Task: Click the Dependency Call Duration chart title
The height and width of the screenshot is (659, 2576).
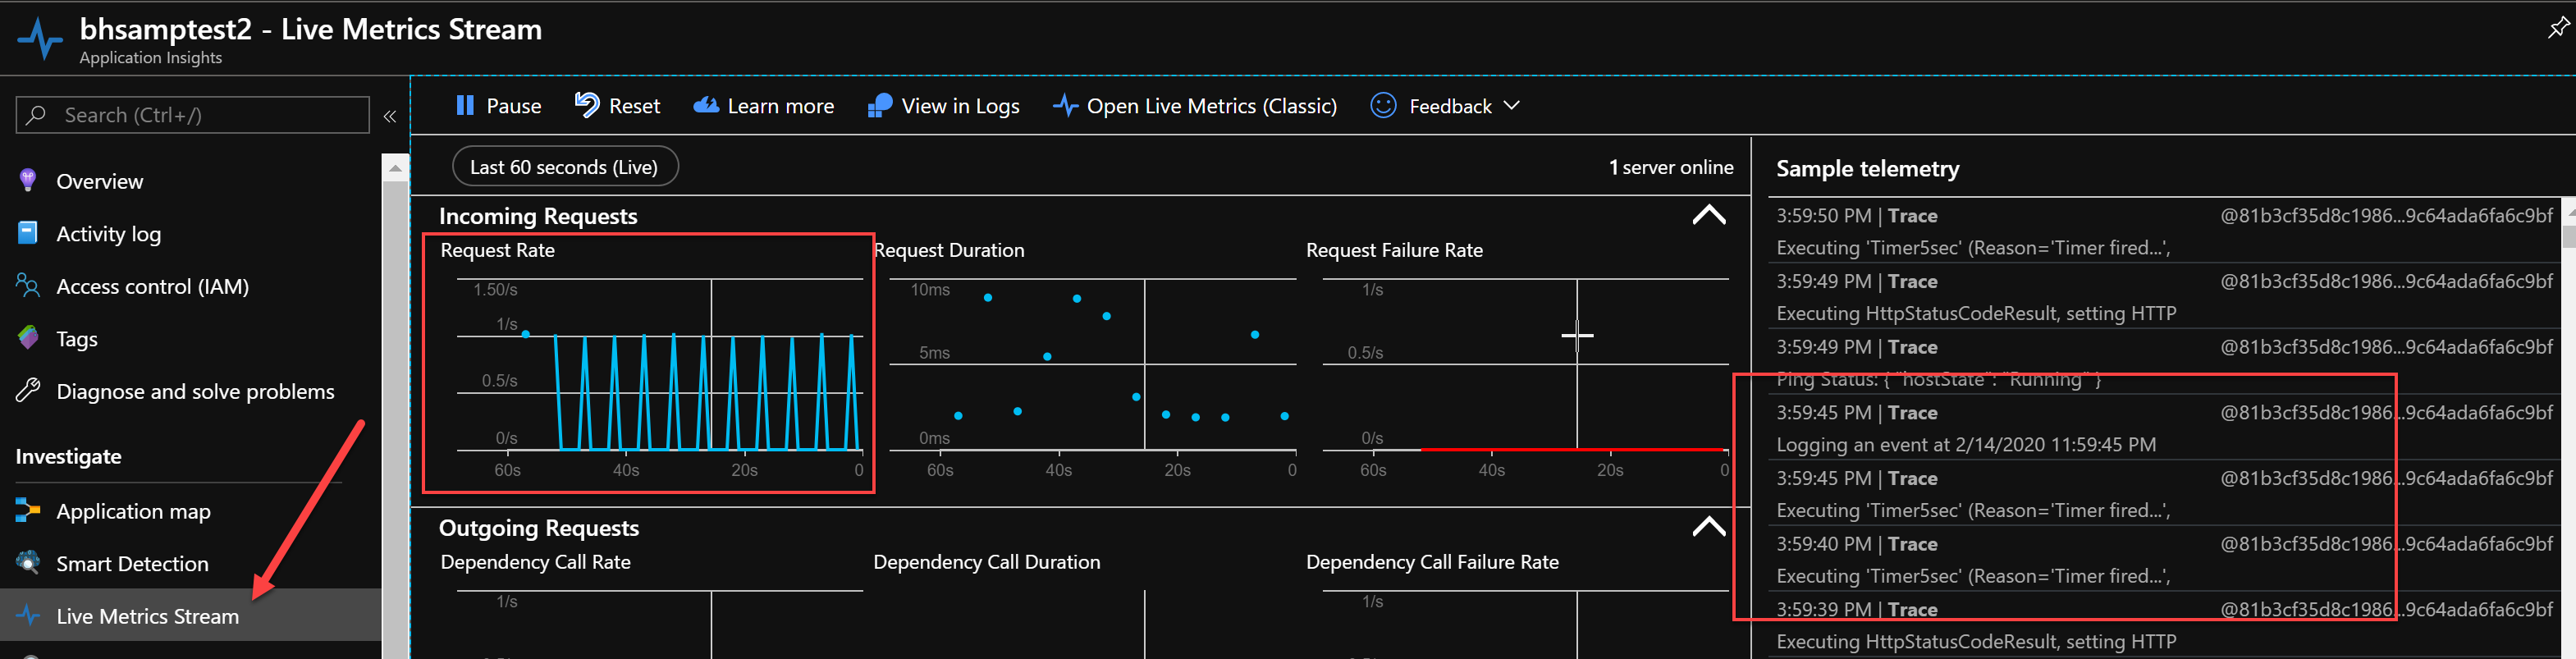Action: tap(986, 562)
